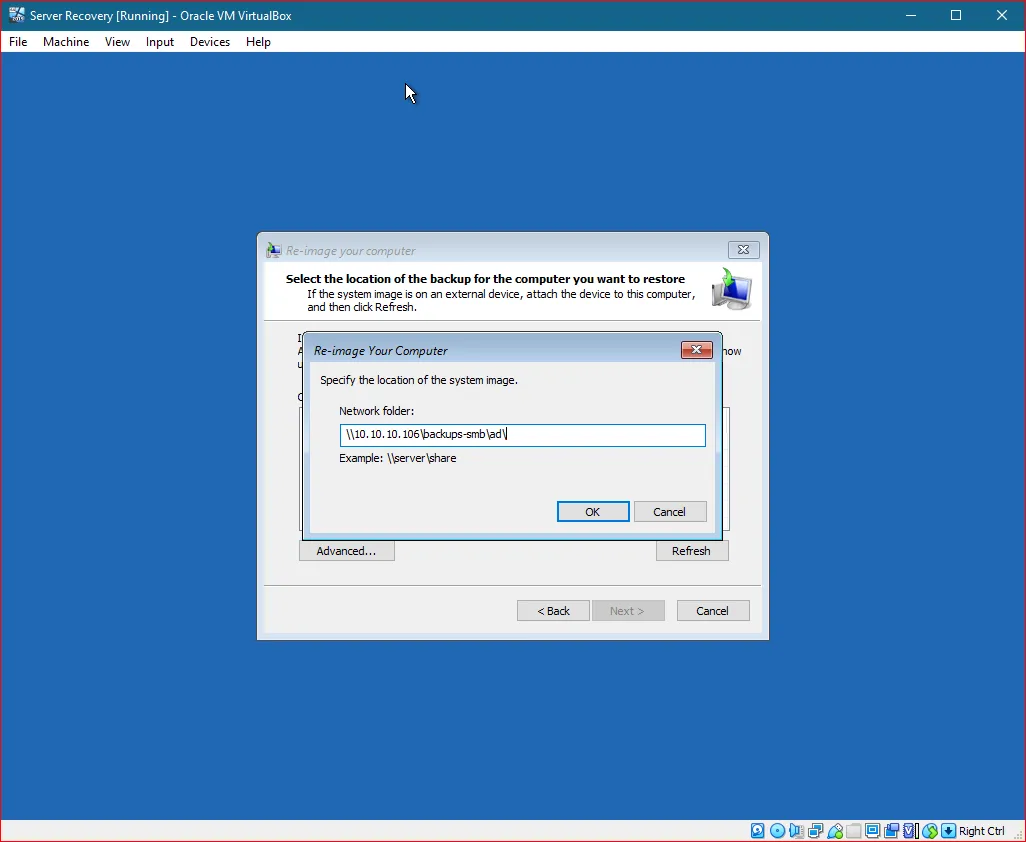Image resolution: width=1026 pixels, height=842 pixels.
Task: Click the shared folders icon in status bar
Action: click(x=853, y=830)
